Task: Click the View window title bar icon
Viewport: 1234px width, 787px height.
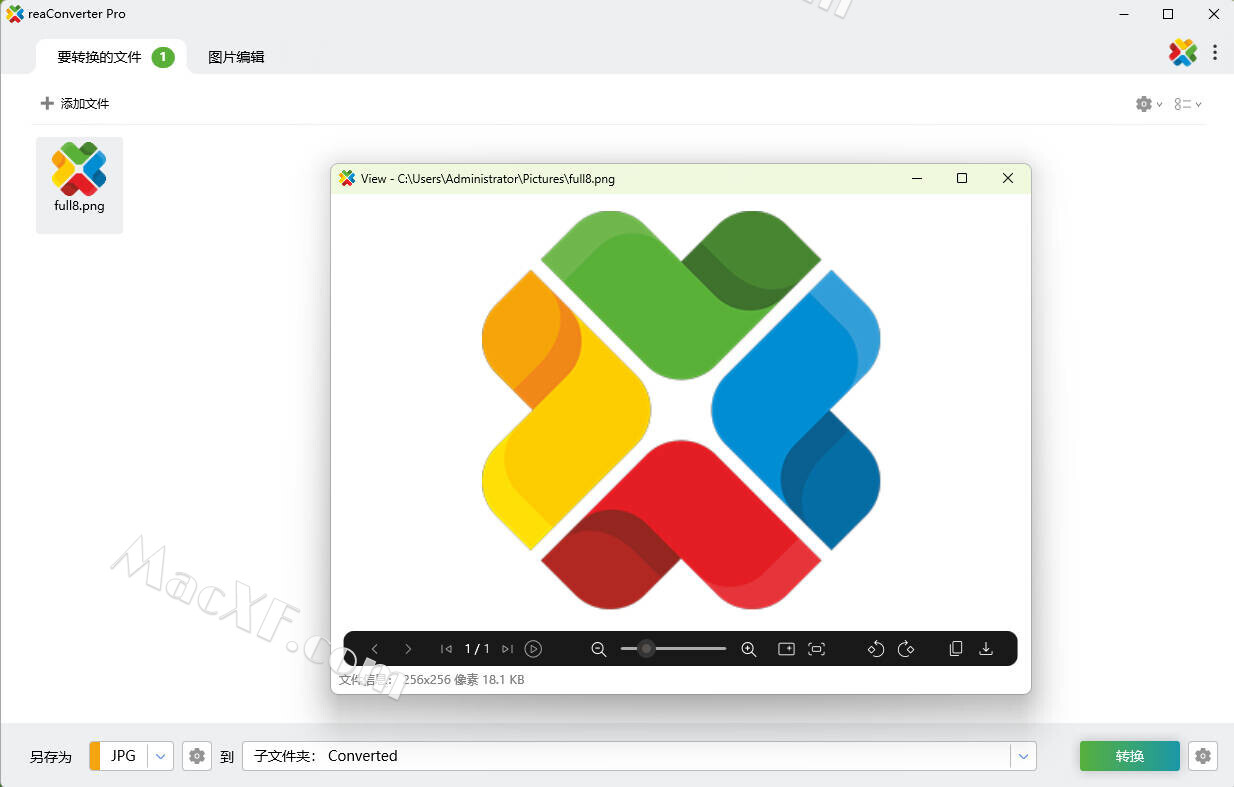Action: [347, 178]
